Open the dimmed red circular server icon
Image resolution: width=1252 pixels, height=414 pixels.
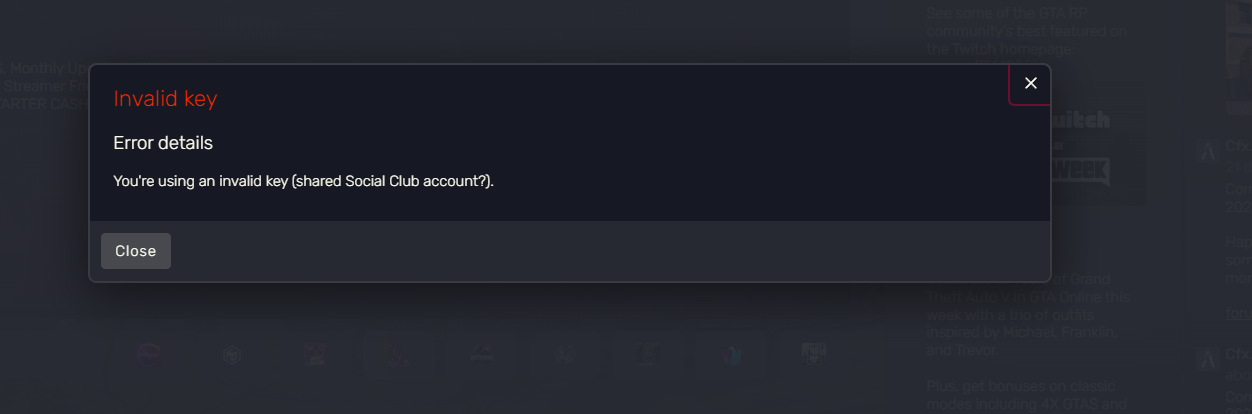point(149,354)
